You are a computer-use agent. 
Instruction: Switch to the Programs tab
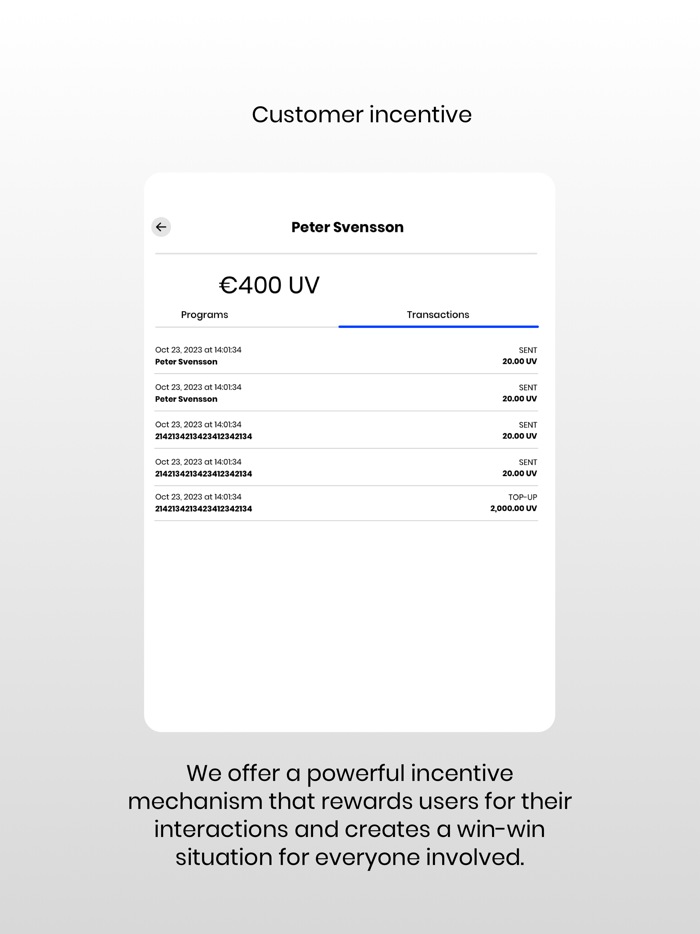pos(204,315)
